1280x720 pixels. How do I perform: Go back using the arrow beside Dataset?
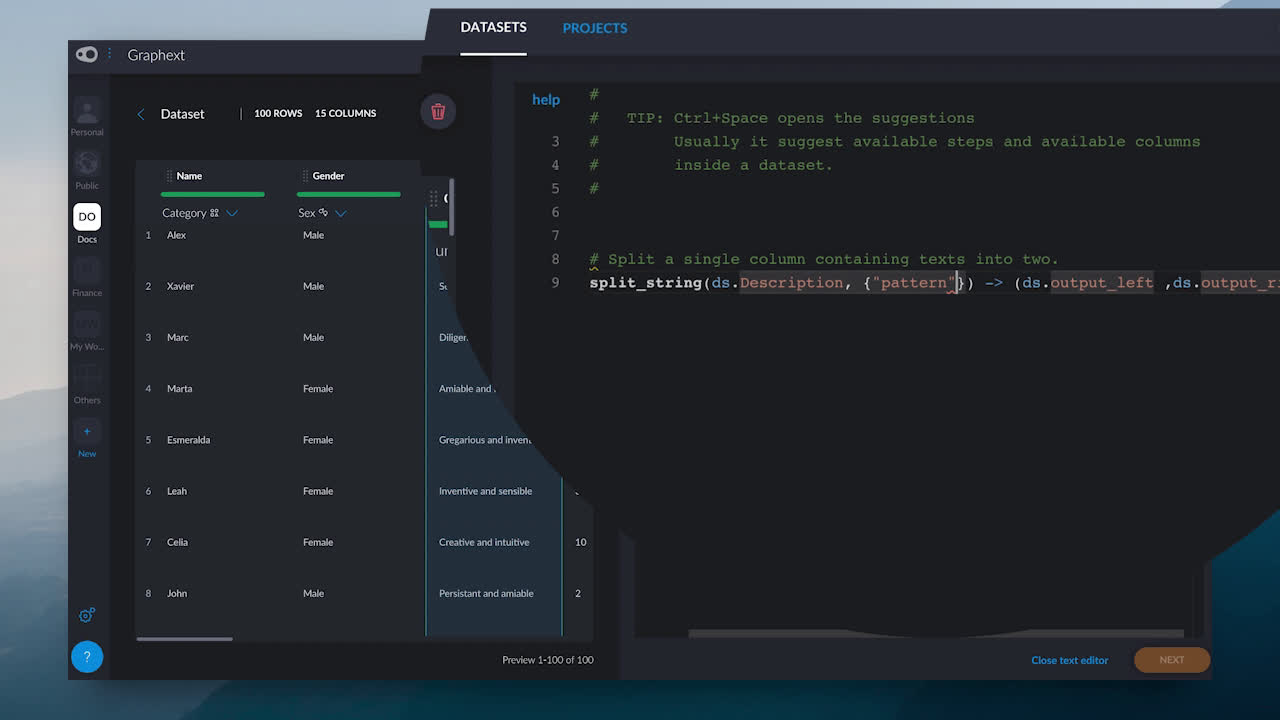click(141, 114)
